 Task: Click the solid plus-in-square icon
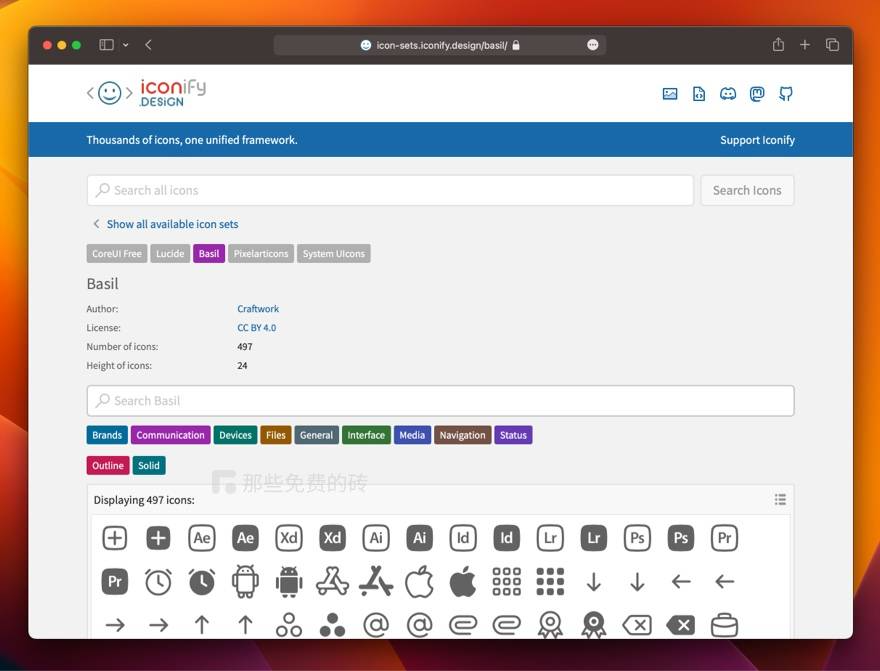pyautogui.click(x=158, y=538)
